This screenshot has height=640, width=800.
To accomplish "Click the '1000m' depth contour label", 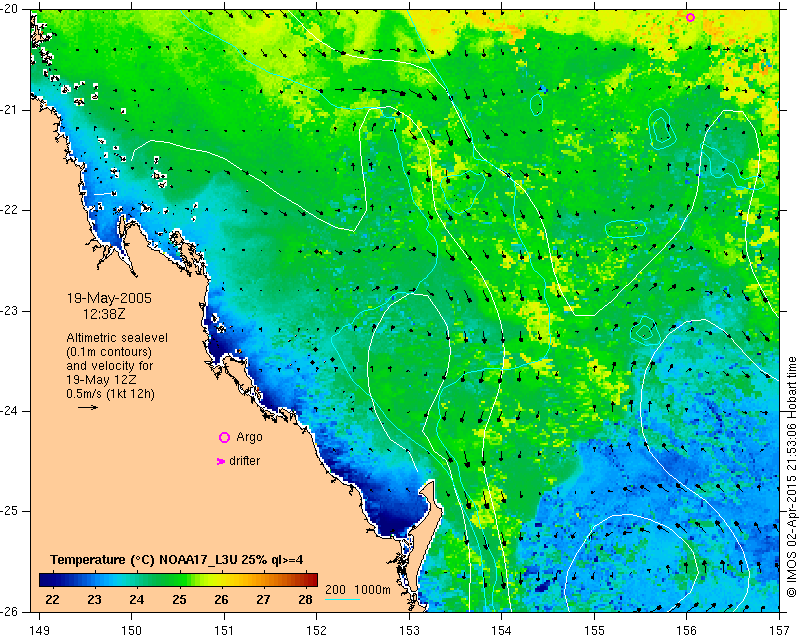I will (x=372, y=589).
